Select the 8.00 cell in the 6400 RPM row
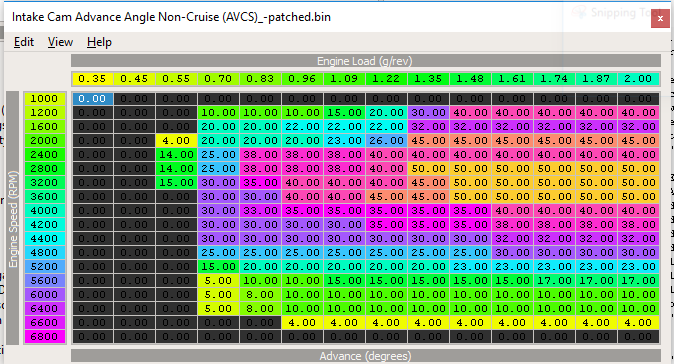 tap(260, 309)
